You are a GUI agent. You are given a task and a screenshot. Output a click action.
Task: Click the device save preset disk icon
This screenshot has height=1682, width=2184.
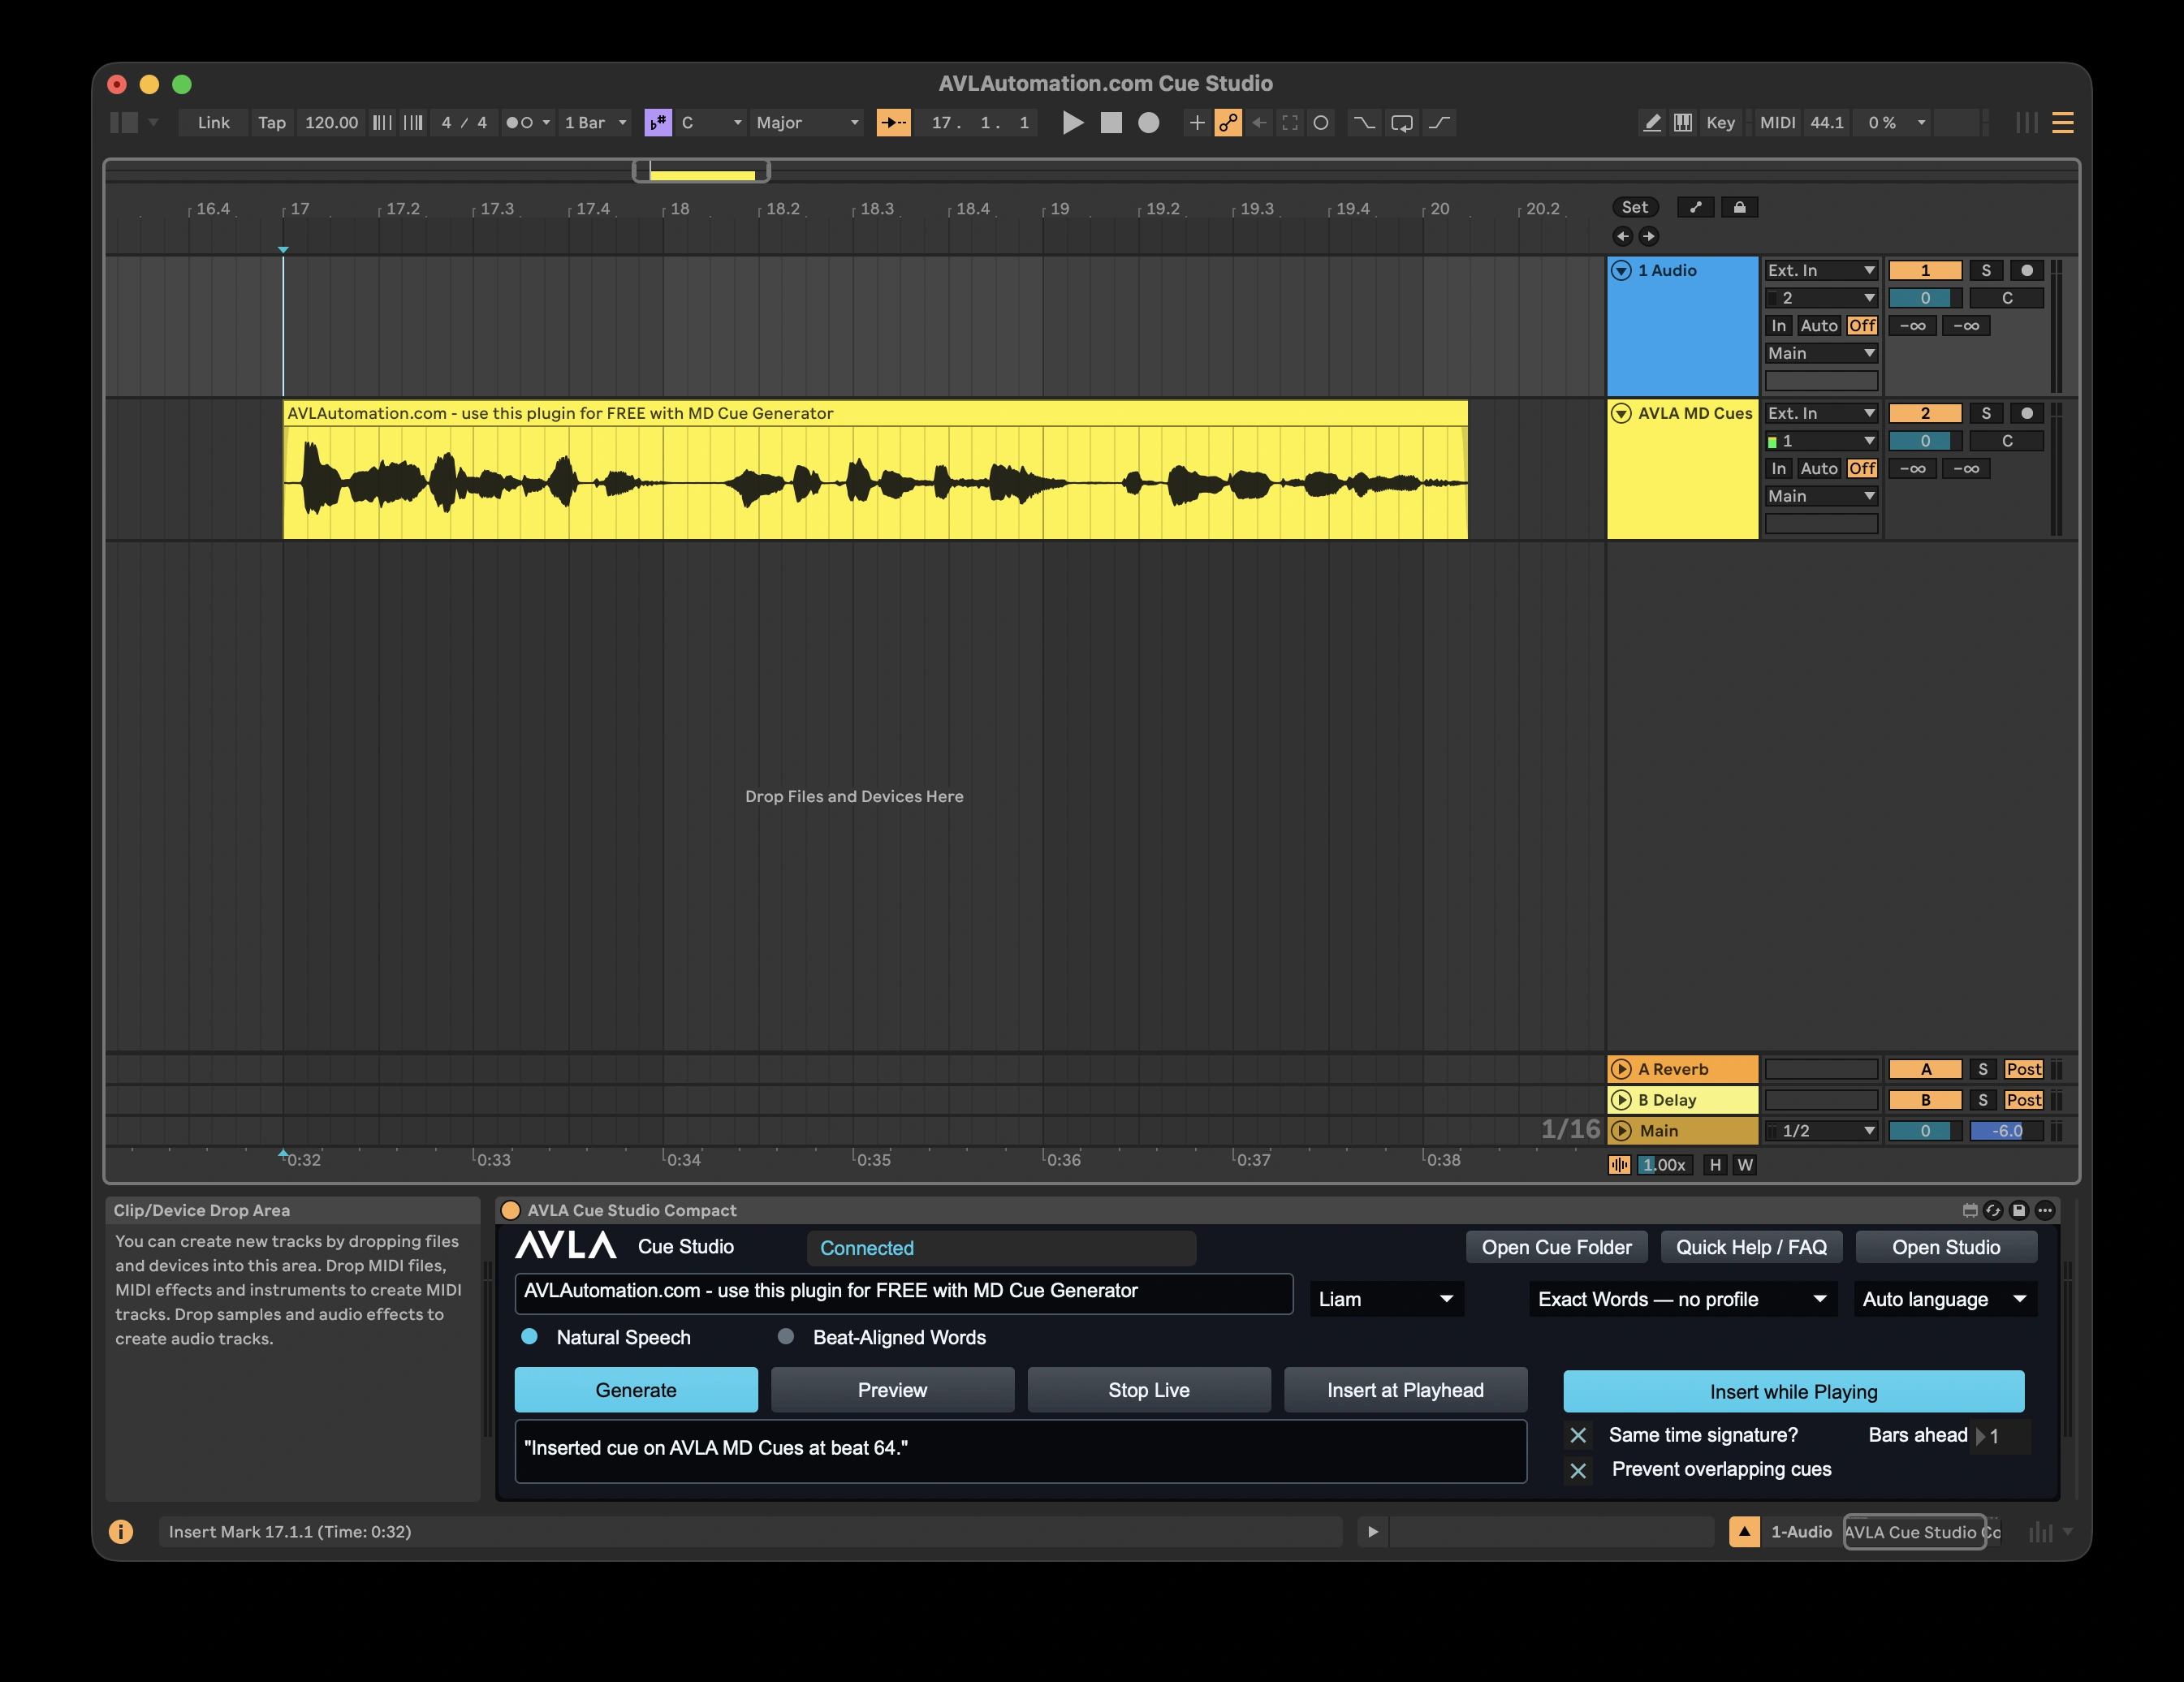pyautogui.click(x=2019, y=1211)
